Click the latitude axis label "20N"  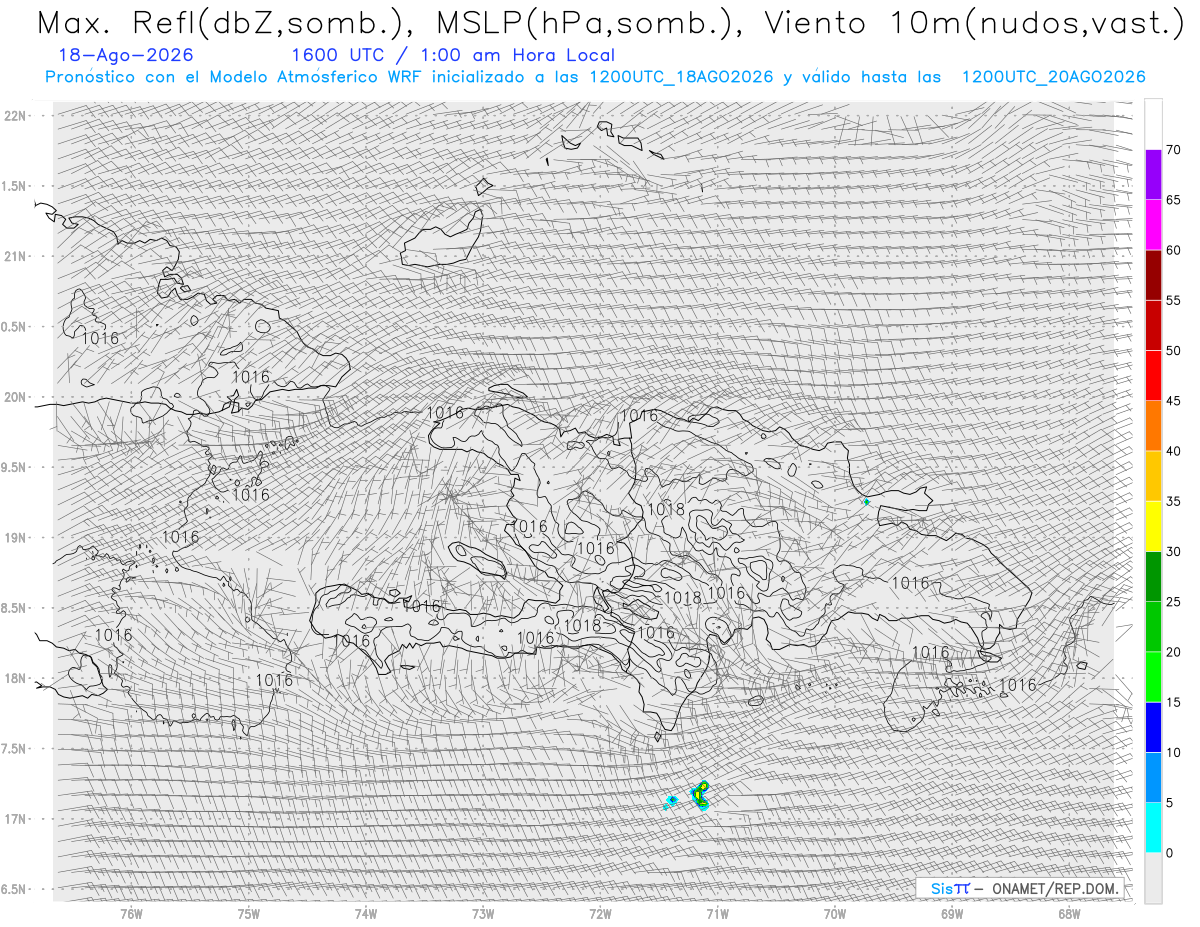17,397
